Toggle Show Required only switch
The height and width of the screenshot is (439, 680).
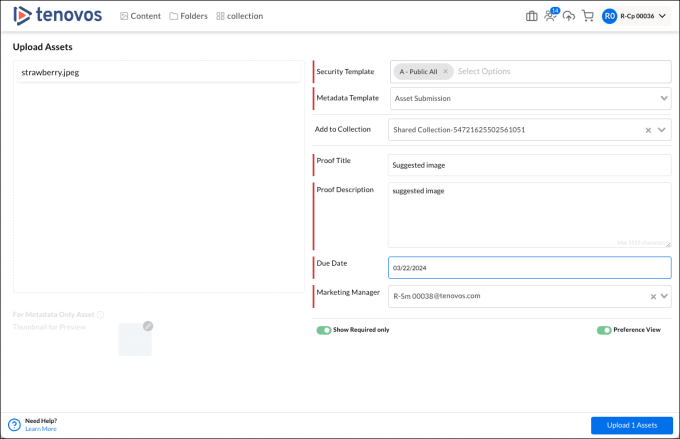[x=324, y=330]
